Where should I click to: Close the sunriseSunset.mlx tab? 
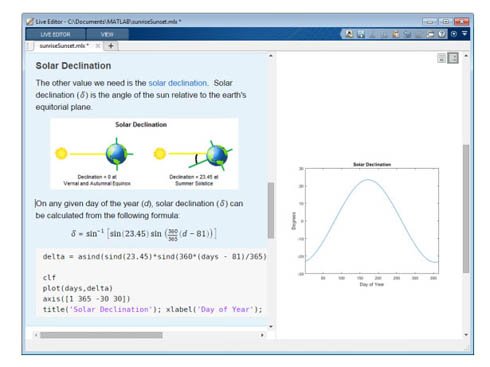tap(98, 46)
